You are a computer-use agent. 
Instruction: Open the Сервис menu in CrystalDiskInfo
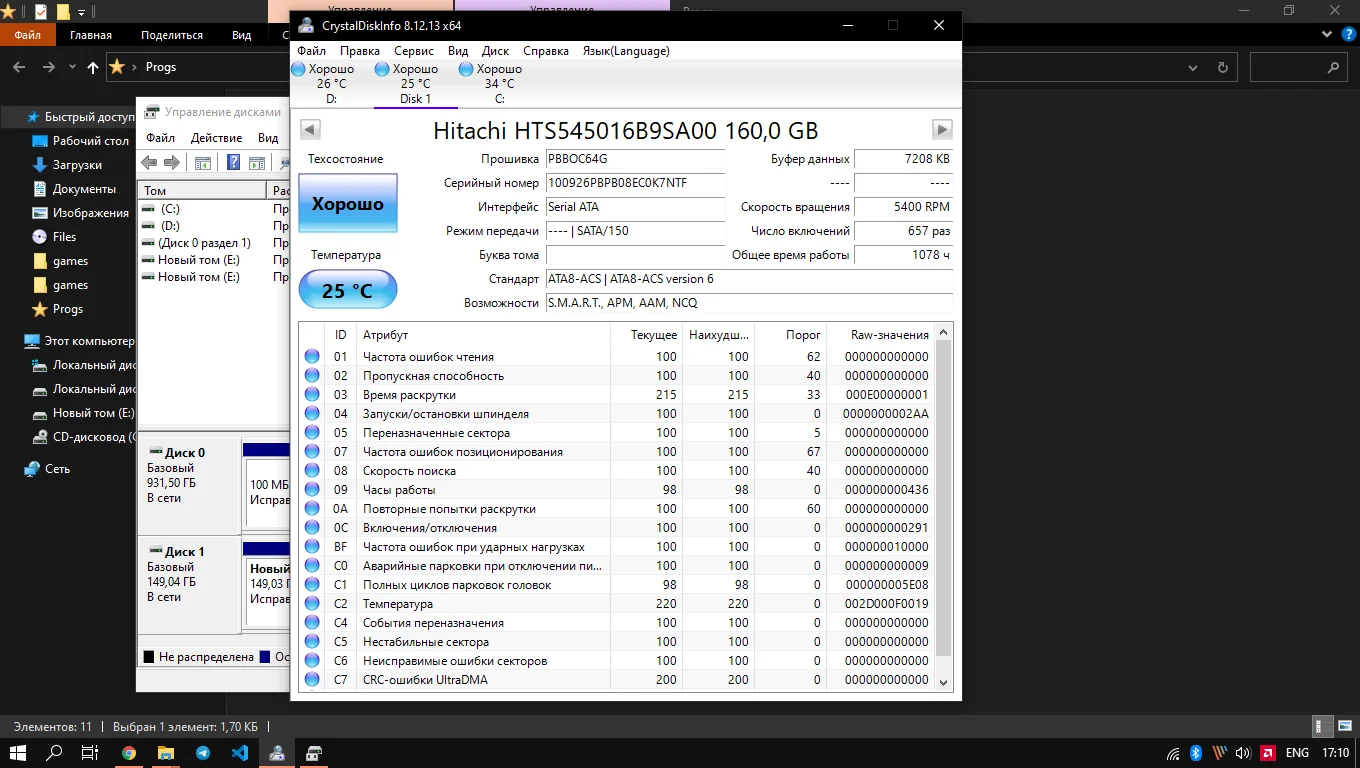413,51
